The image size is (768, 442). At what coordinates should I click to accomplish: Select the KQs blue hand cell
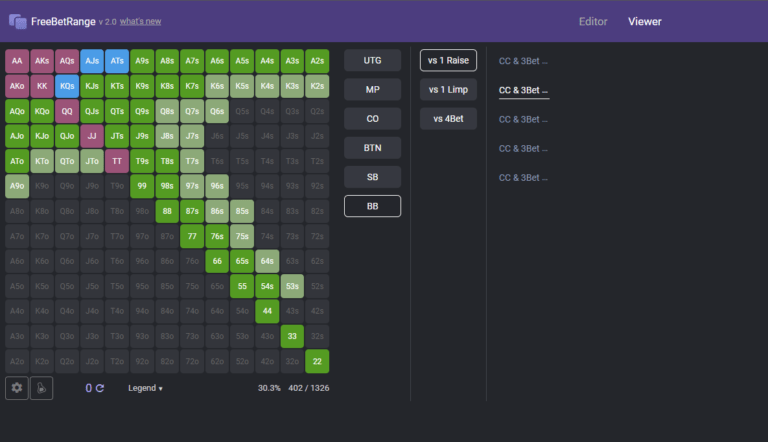[67, 86]
